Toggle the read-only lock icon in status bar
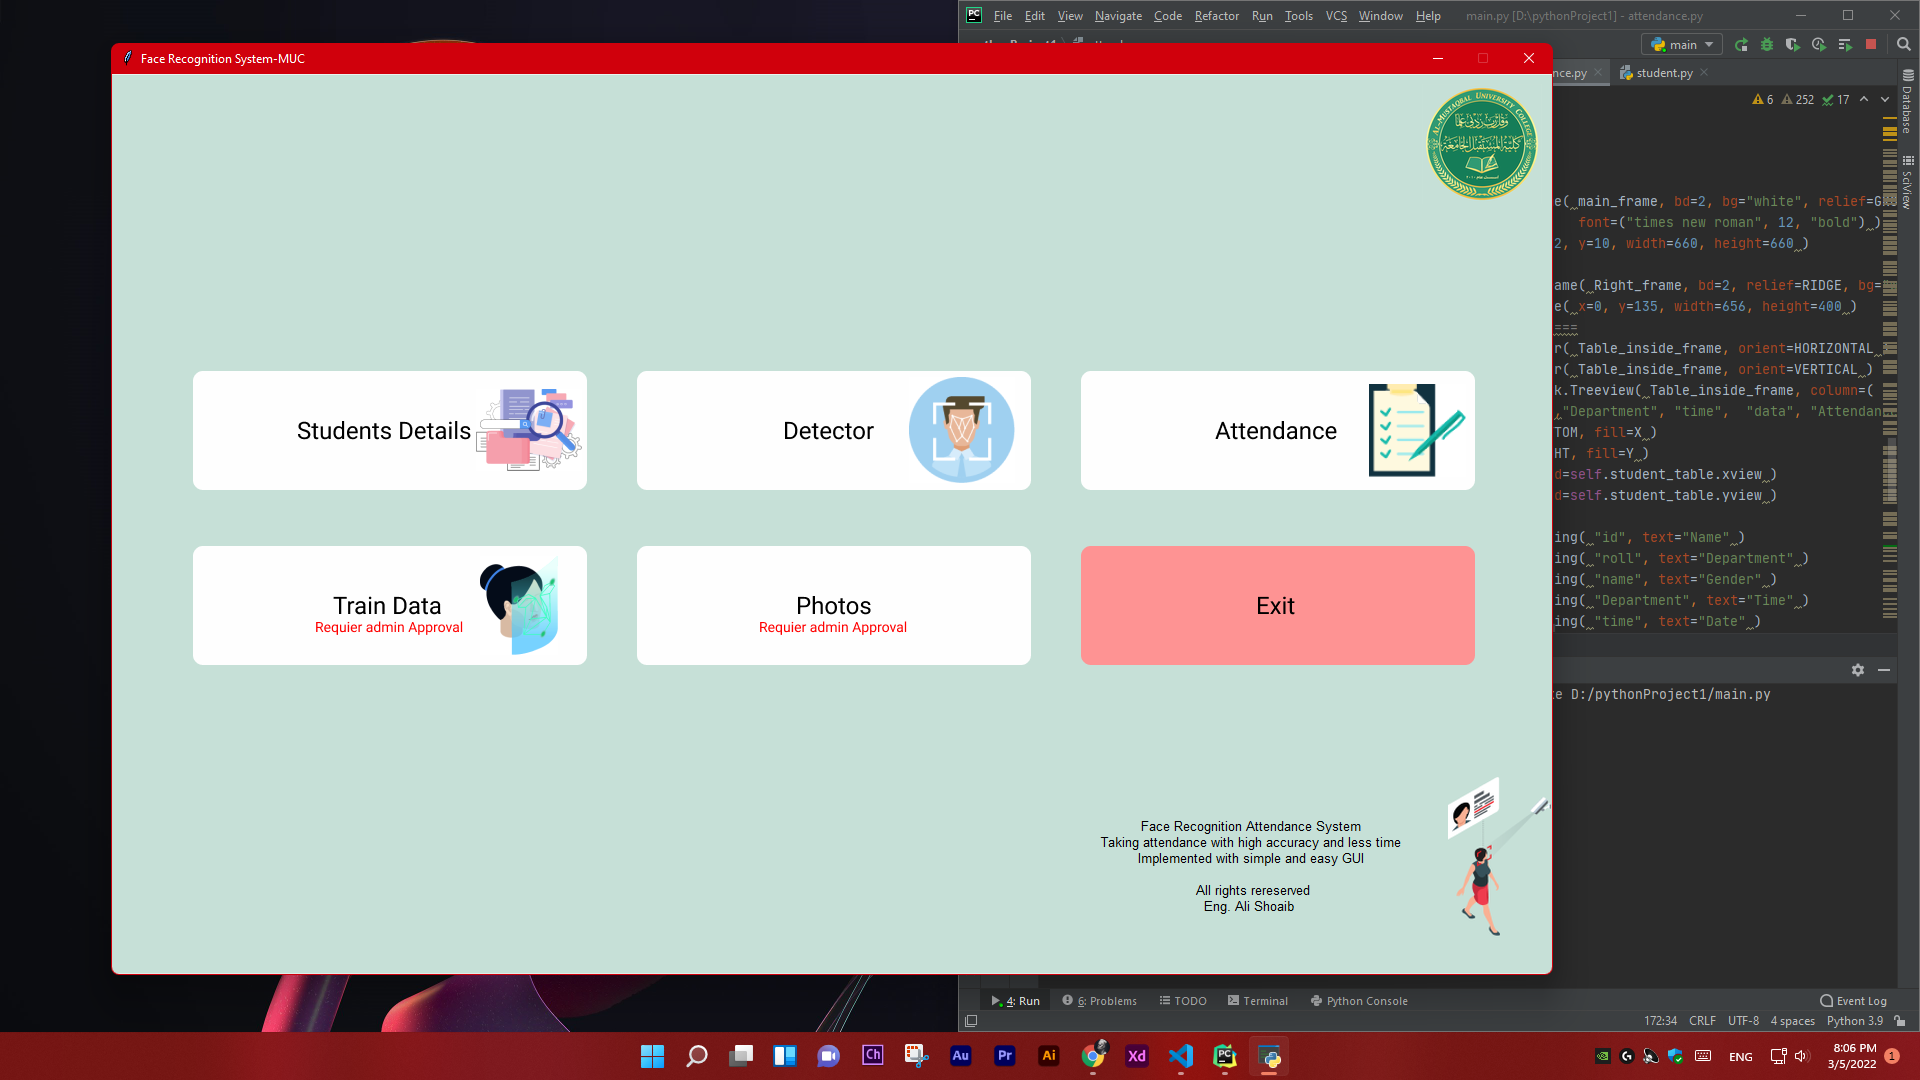Viewport: 1920px width, 1080px height. [1900, 1021]
